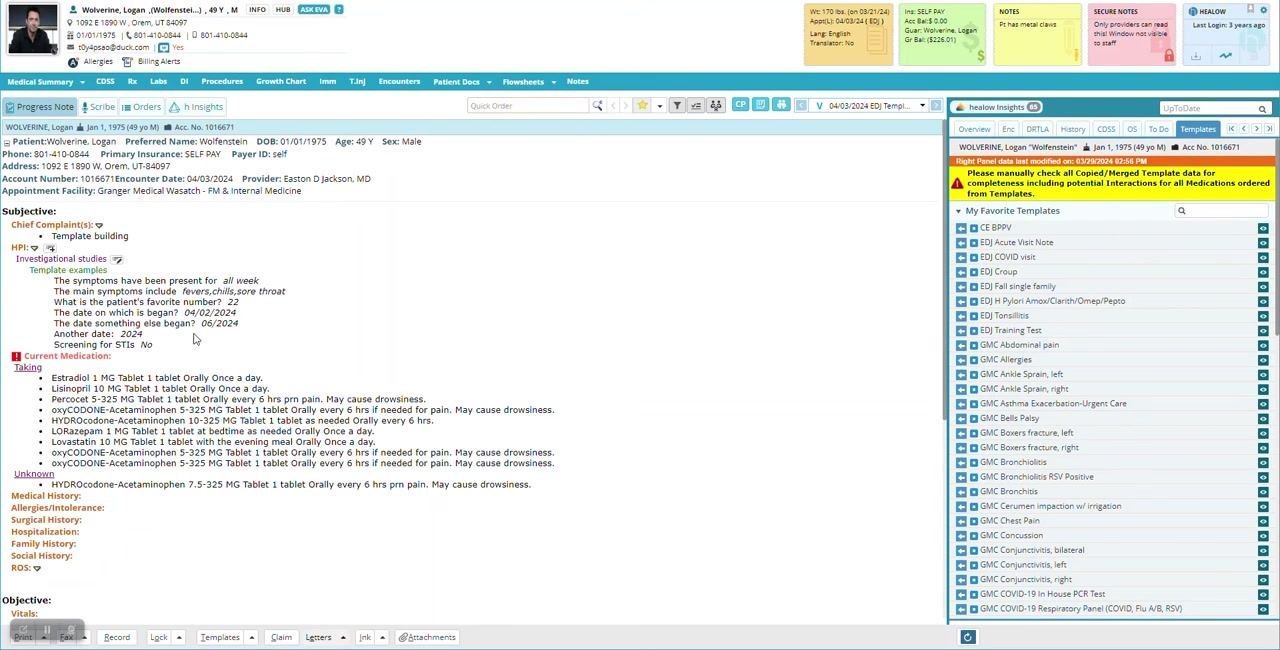1280x650 pixels.
Task: Click the CP icon button
Action: click(x=740, y=105)
